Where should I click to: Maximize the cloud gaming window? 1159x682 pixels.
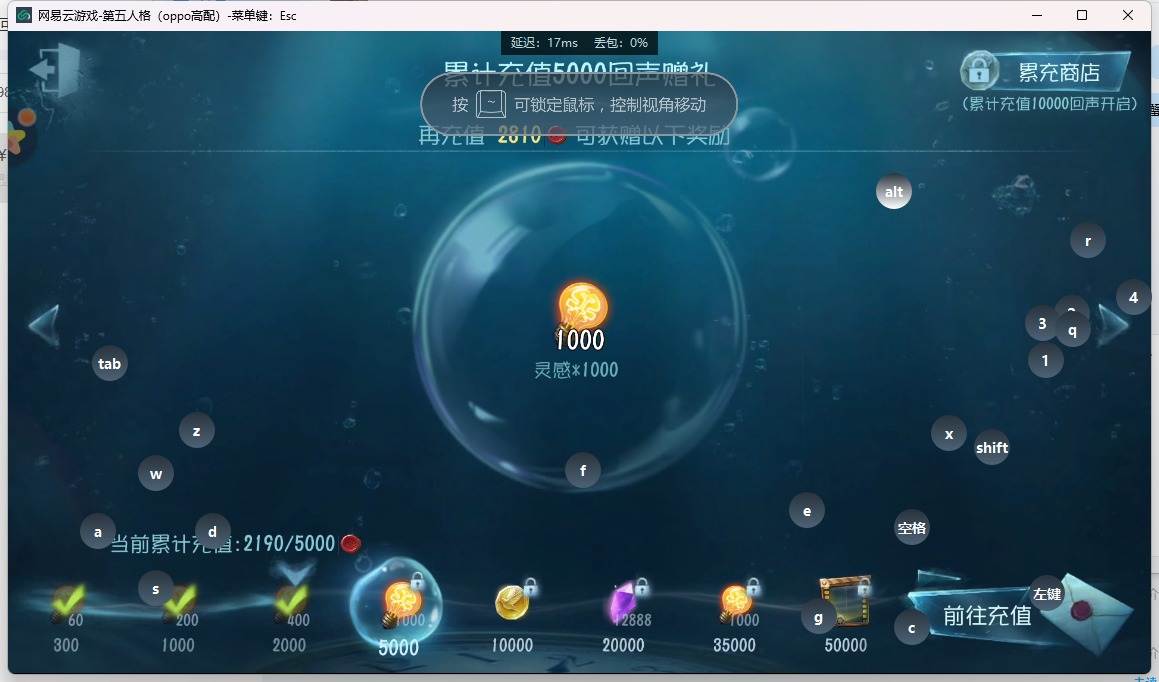point(1082,15)
